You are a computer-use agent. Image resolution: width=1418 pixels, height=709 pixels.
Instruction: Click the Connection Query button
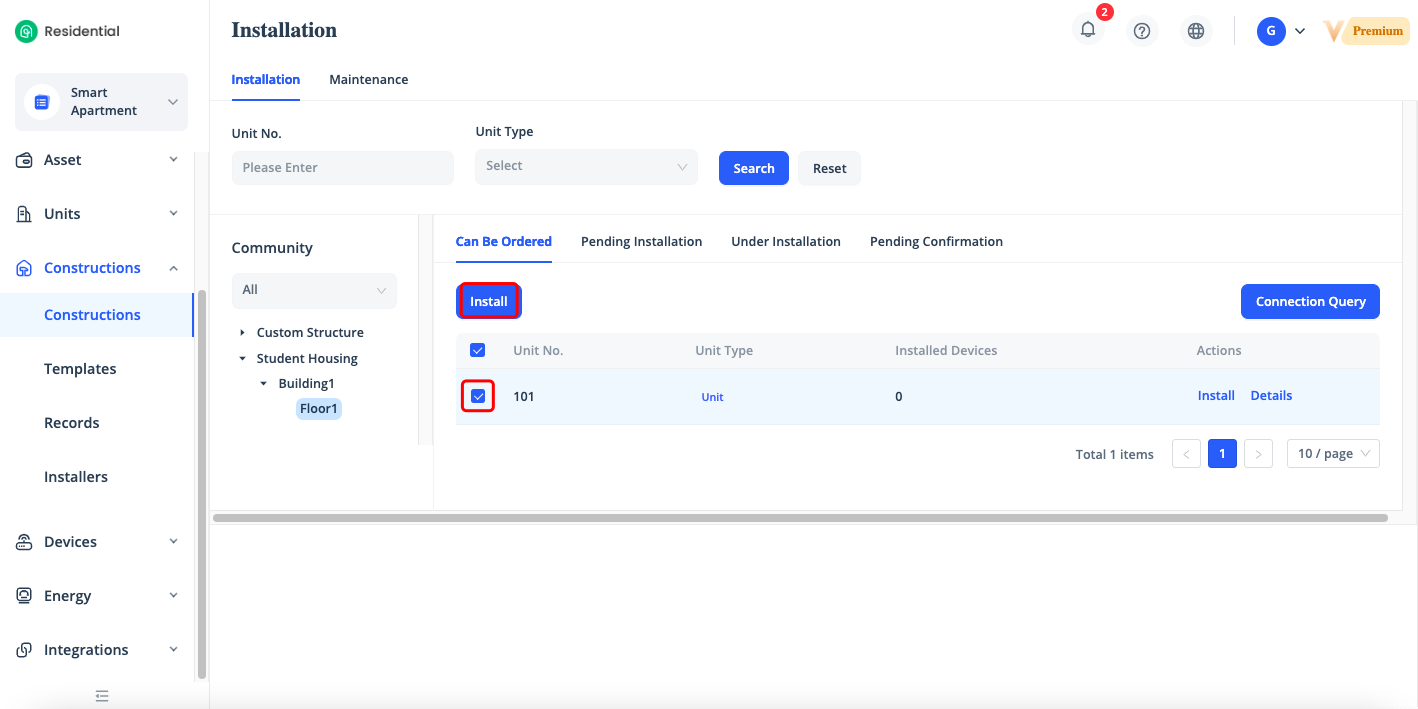point(1310,302)
